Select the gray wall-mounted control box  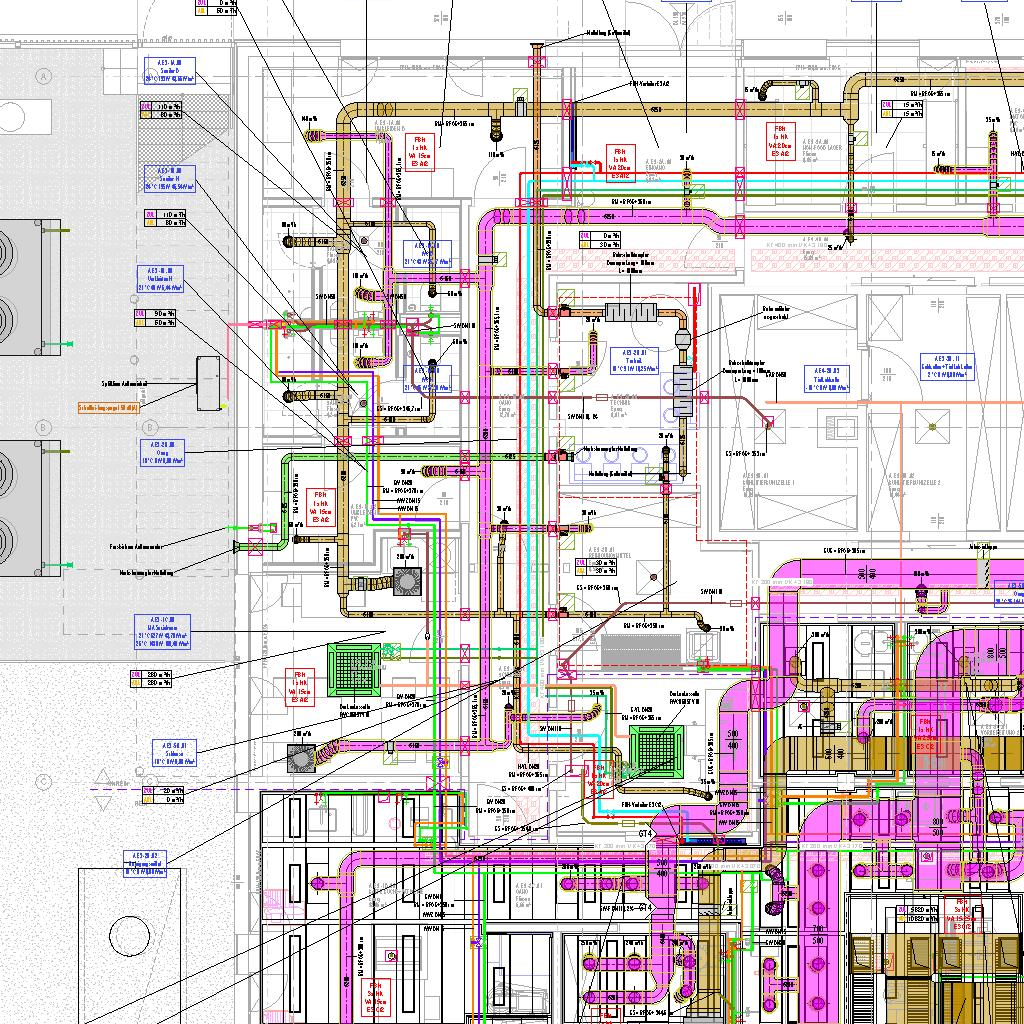pyautogui.click(x=211, y=382)
